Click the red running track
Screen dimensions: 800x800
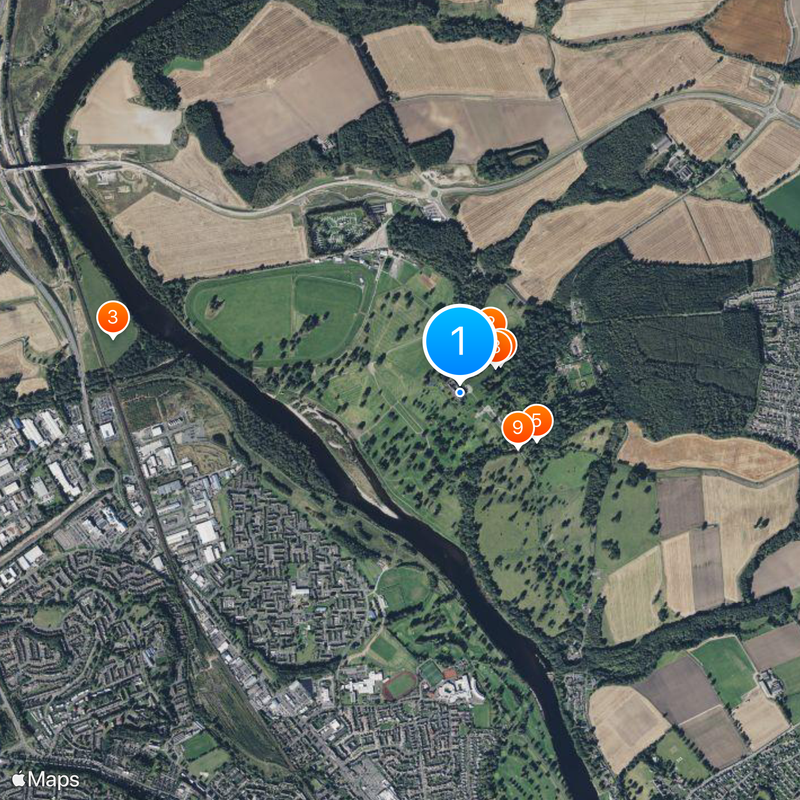tap(400, 685)
